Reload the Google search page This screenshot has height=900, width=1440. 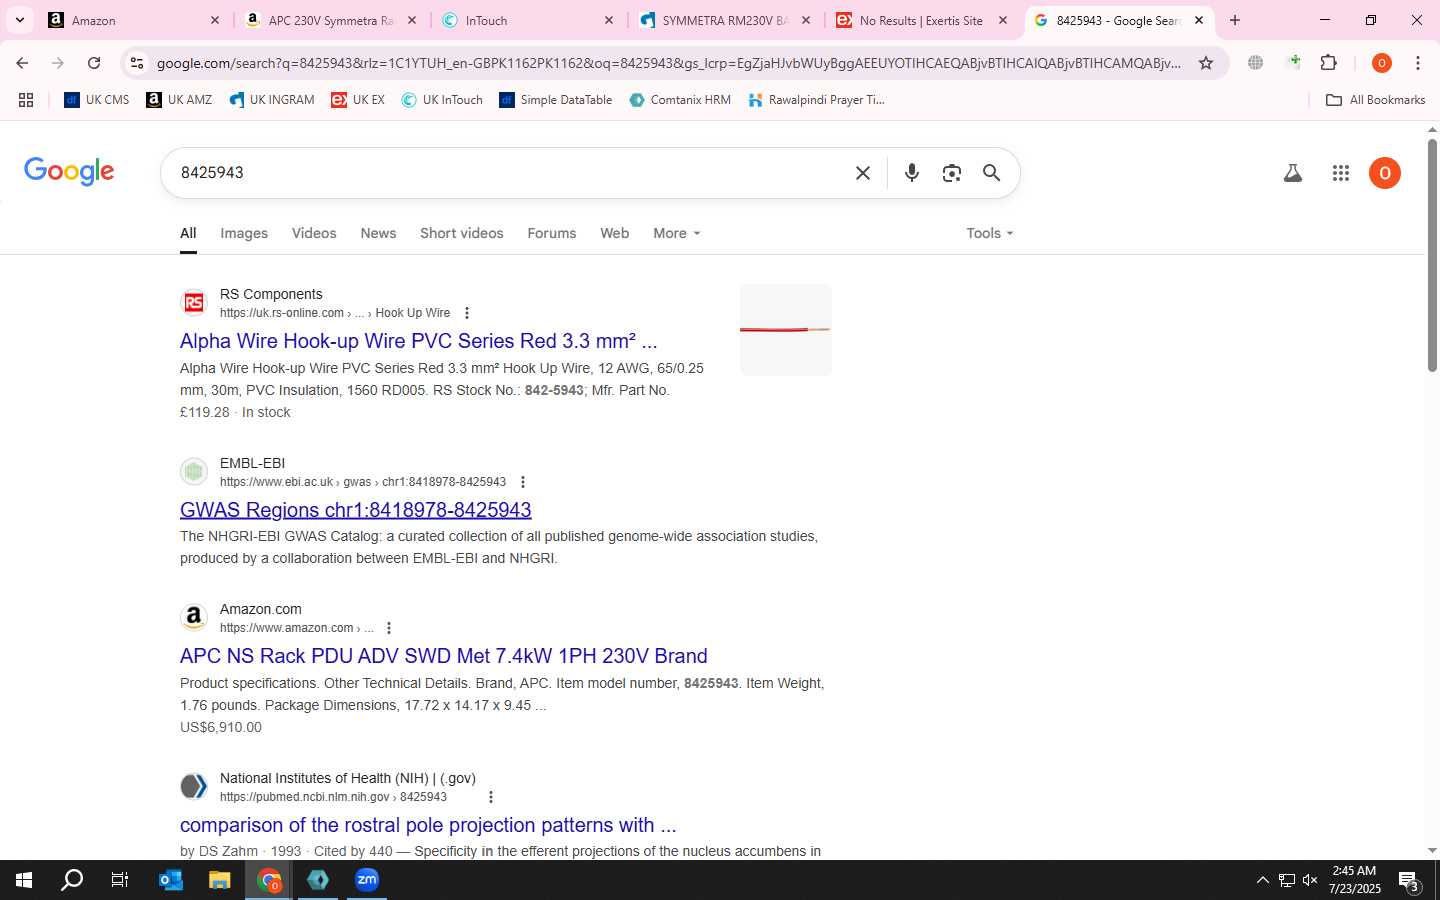click(94, 63)
